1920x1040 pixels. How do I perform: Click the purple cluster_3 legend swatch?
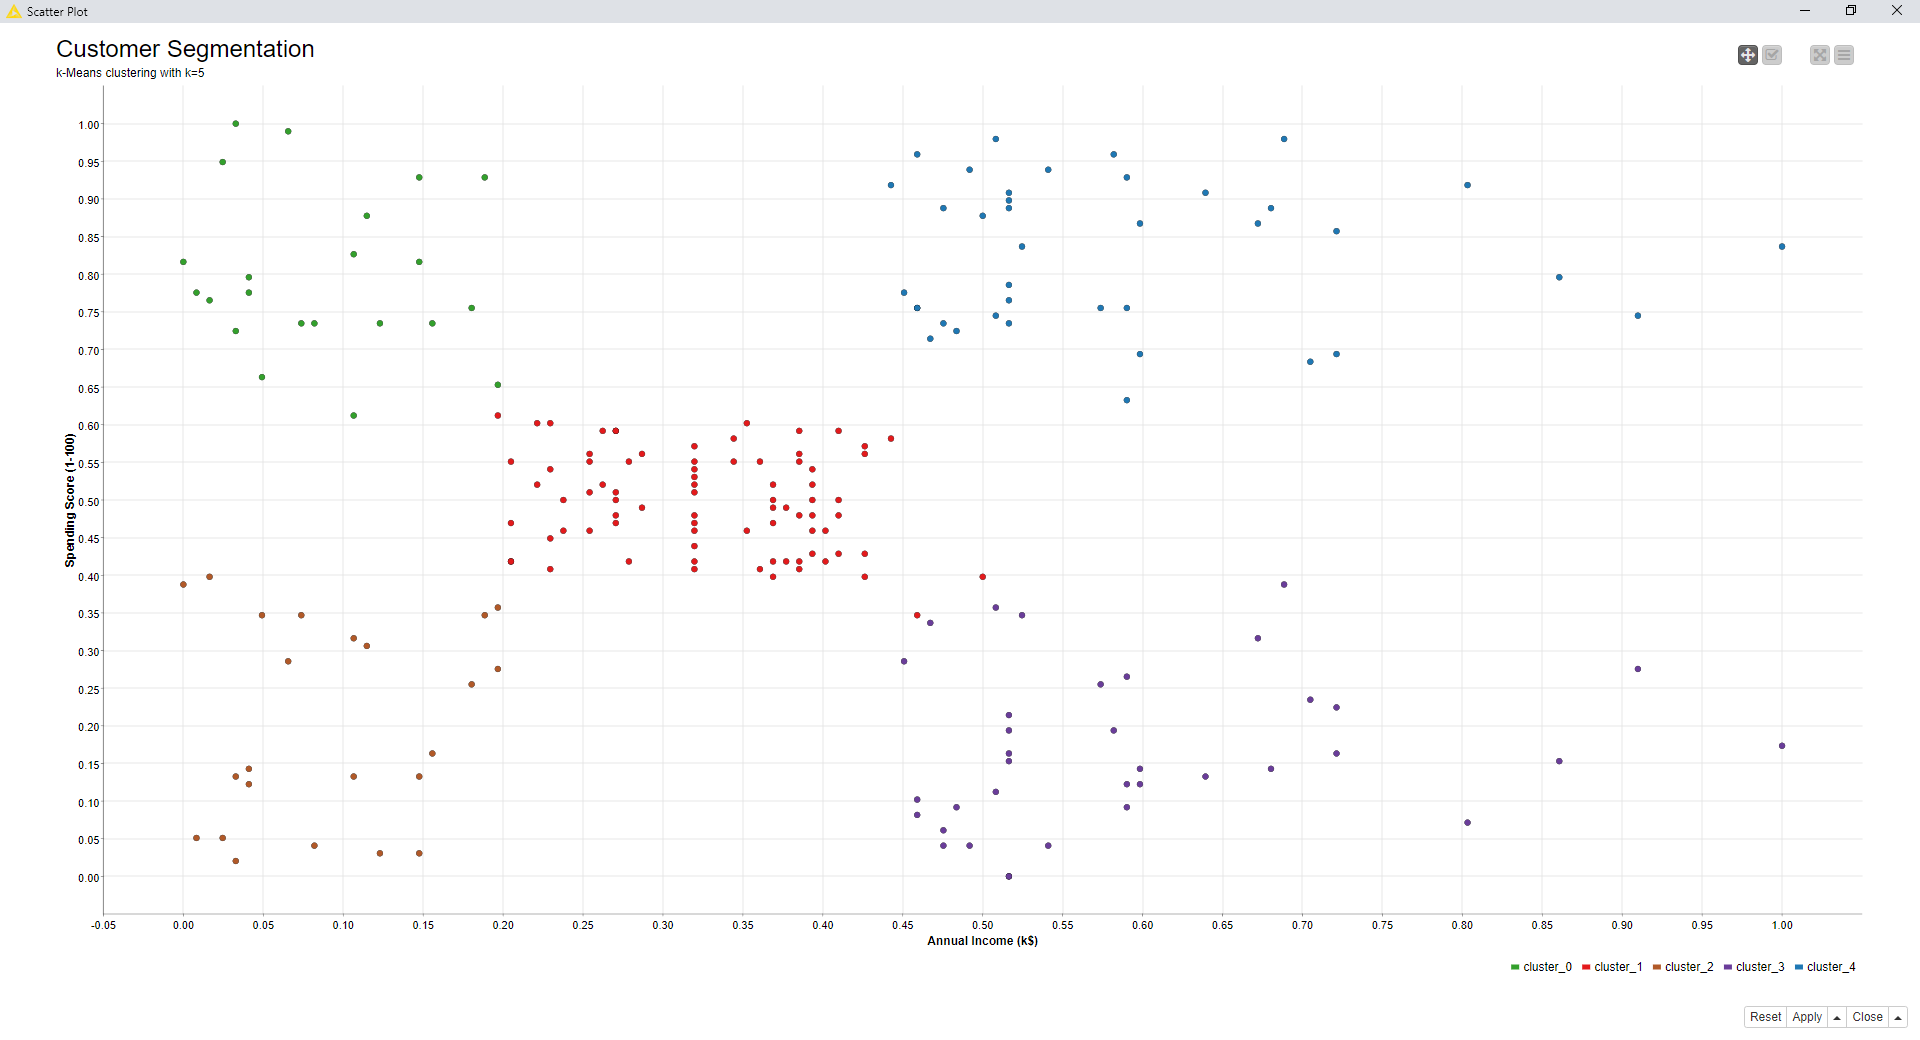(x=1728, y=967)
